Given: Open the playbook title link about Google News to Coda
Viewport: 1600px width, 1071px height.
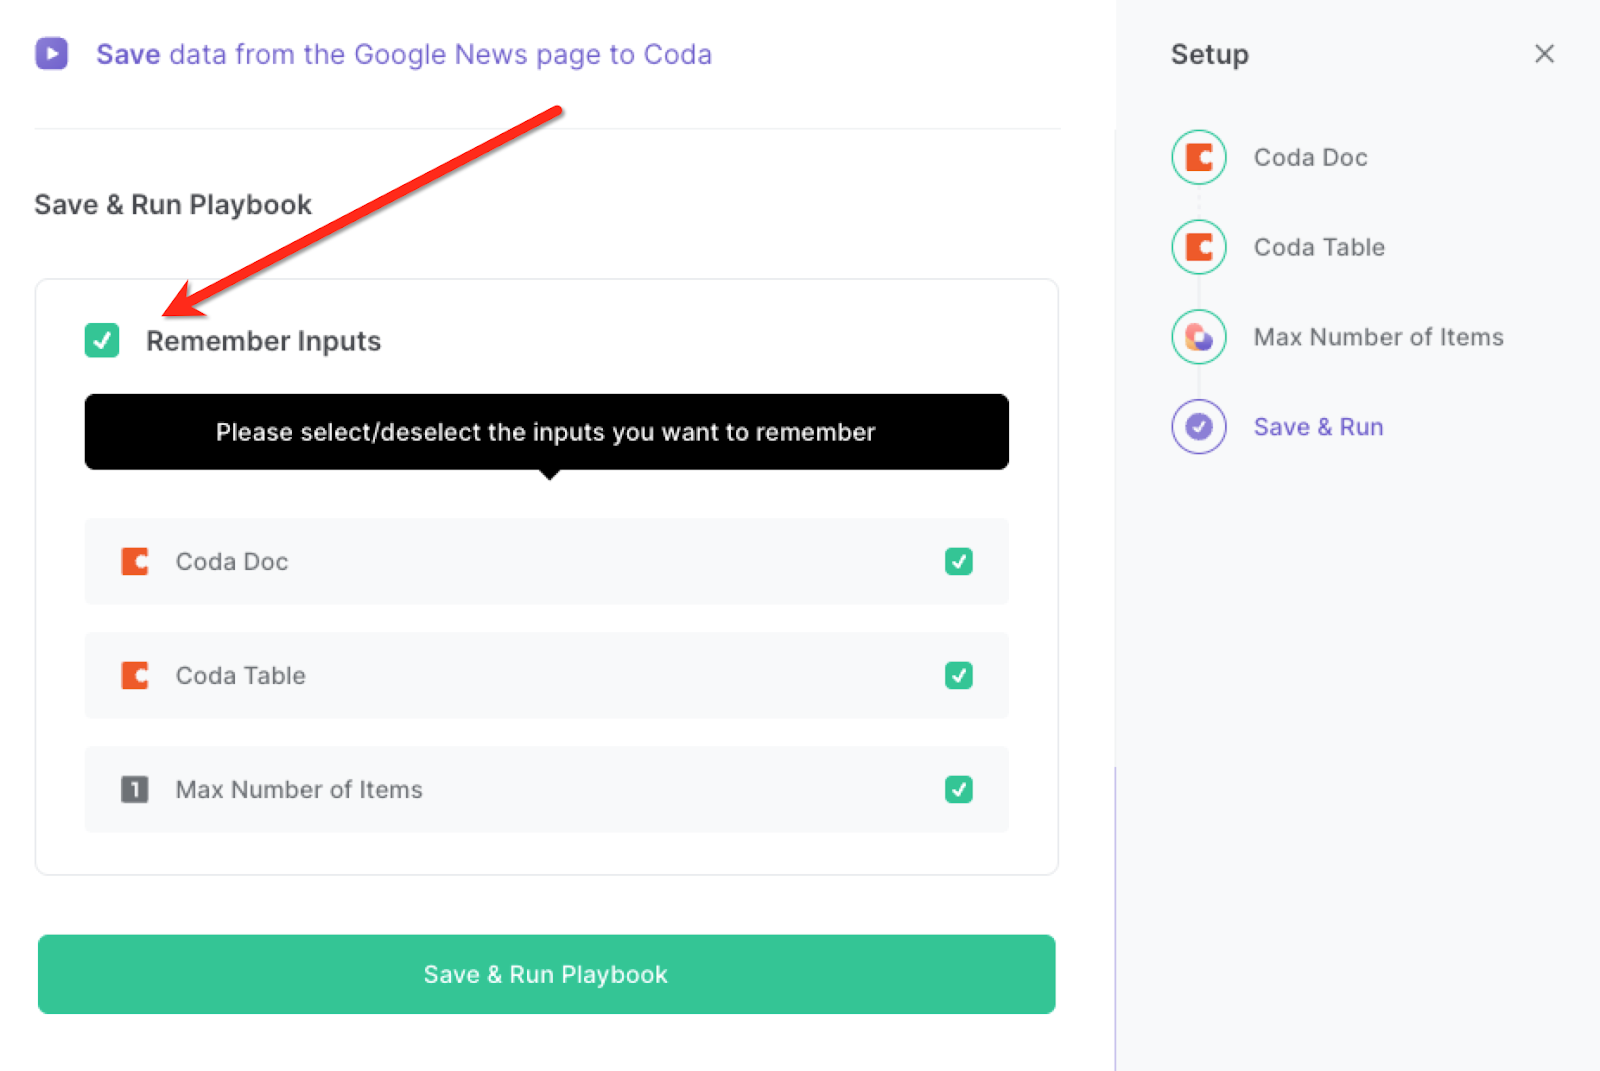Looking at the screenshot, I should coord(404,54).
